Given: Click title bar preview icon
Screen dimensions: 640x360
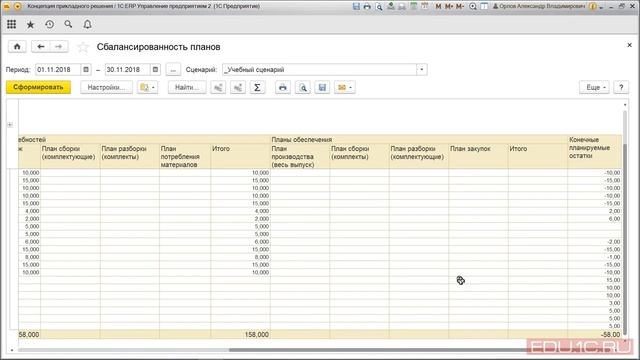Looking at the screenshot, I should 379,6.
